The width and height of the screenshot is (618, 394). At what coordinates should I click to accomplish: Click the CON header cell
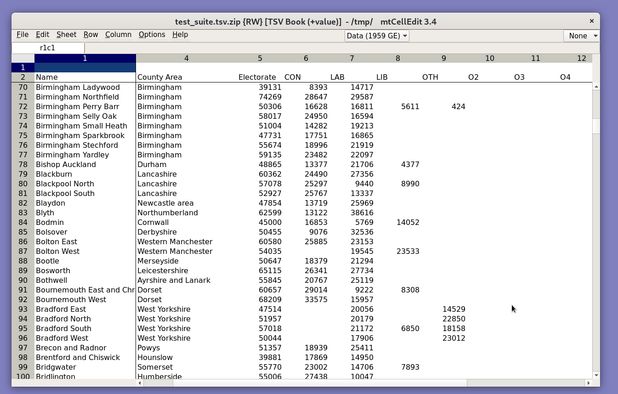306,77
